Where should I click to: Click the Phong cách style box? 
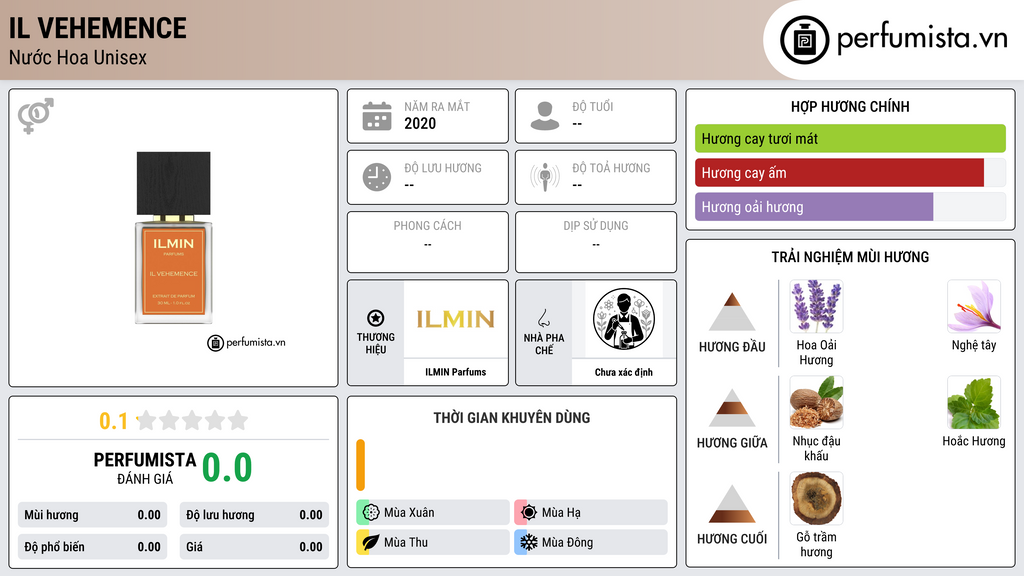(428, 242)
